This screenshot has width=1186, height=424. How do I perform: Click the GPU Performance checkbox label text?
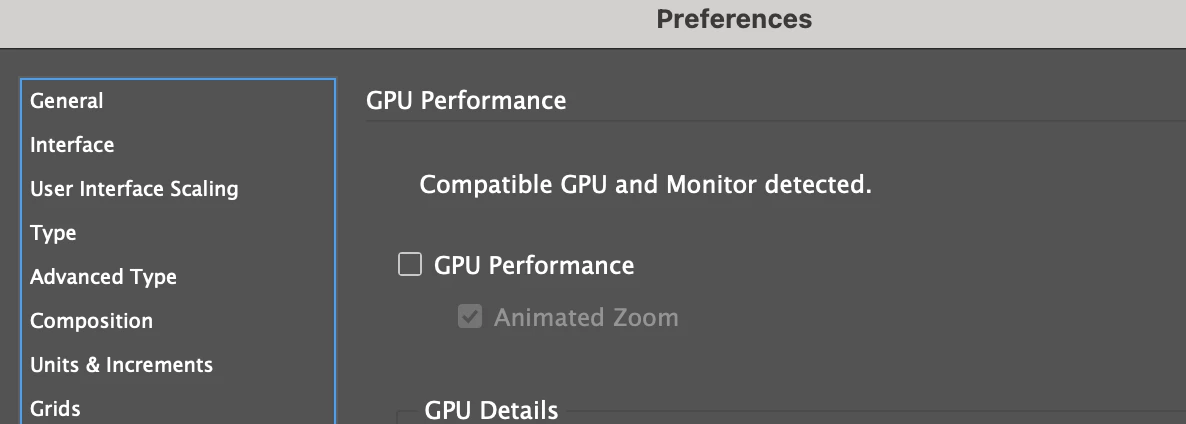click(x=534, y=265)
